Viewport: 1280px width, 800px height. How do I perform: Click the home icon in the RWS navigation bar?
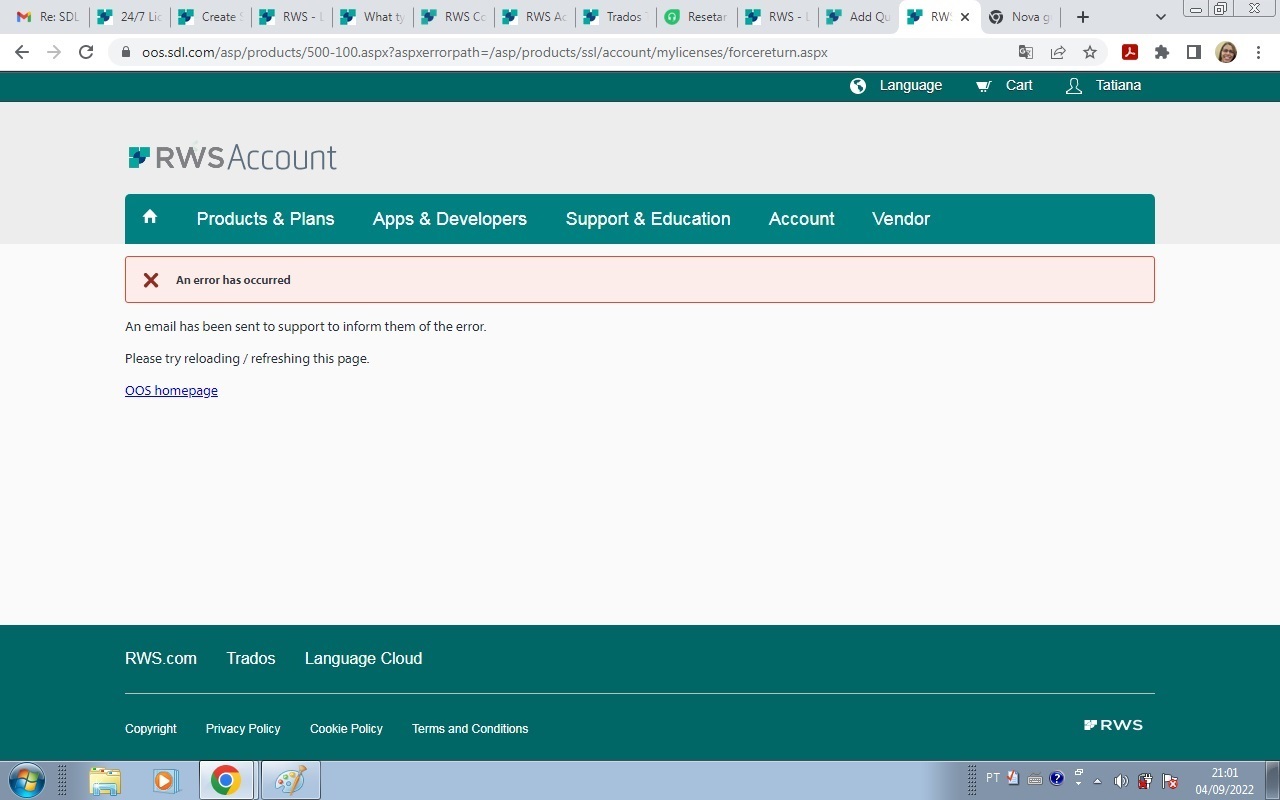pos(149,218)
